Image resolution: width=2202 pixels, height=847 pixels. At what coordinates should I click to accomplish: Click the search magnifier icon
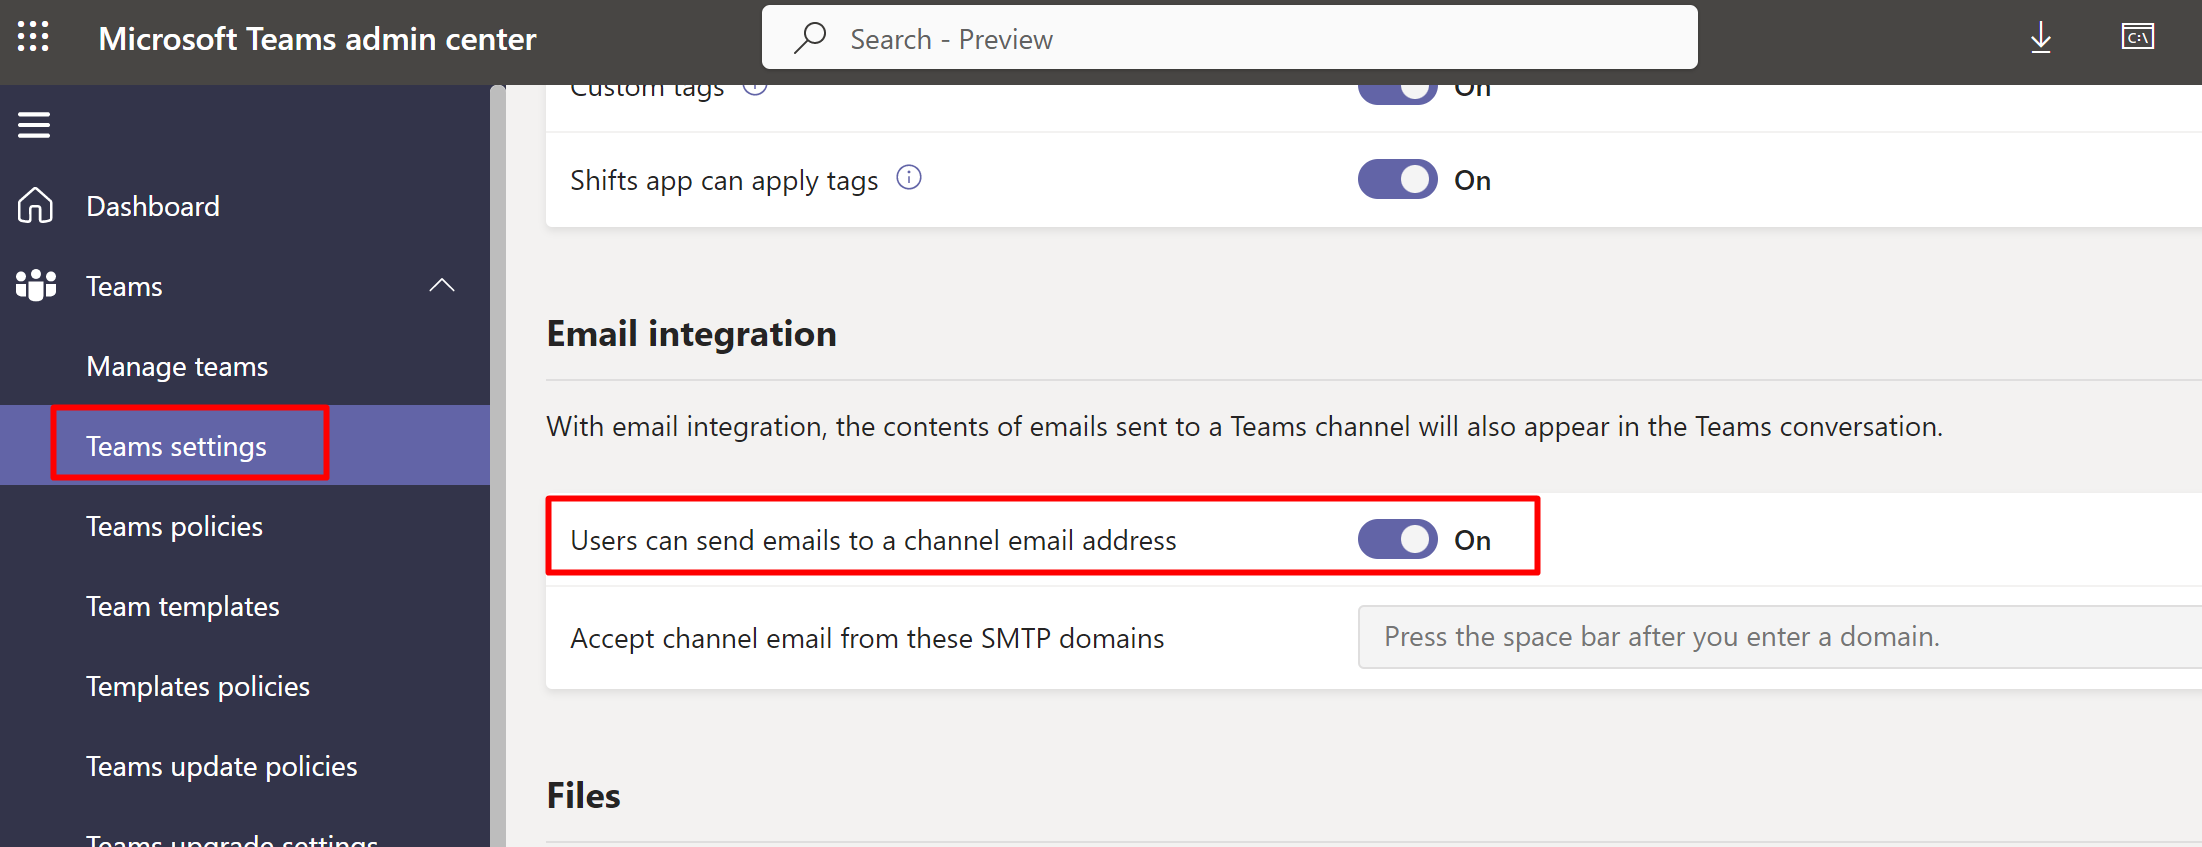tap(809, 38)
